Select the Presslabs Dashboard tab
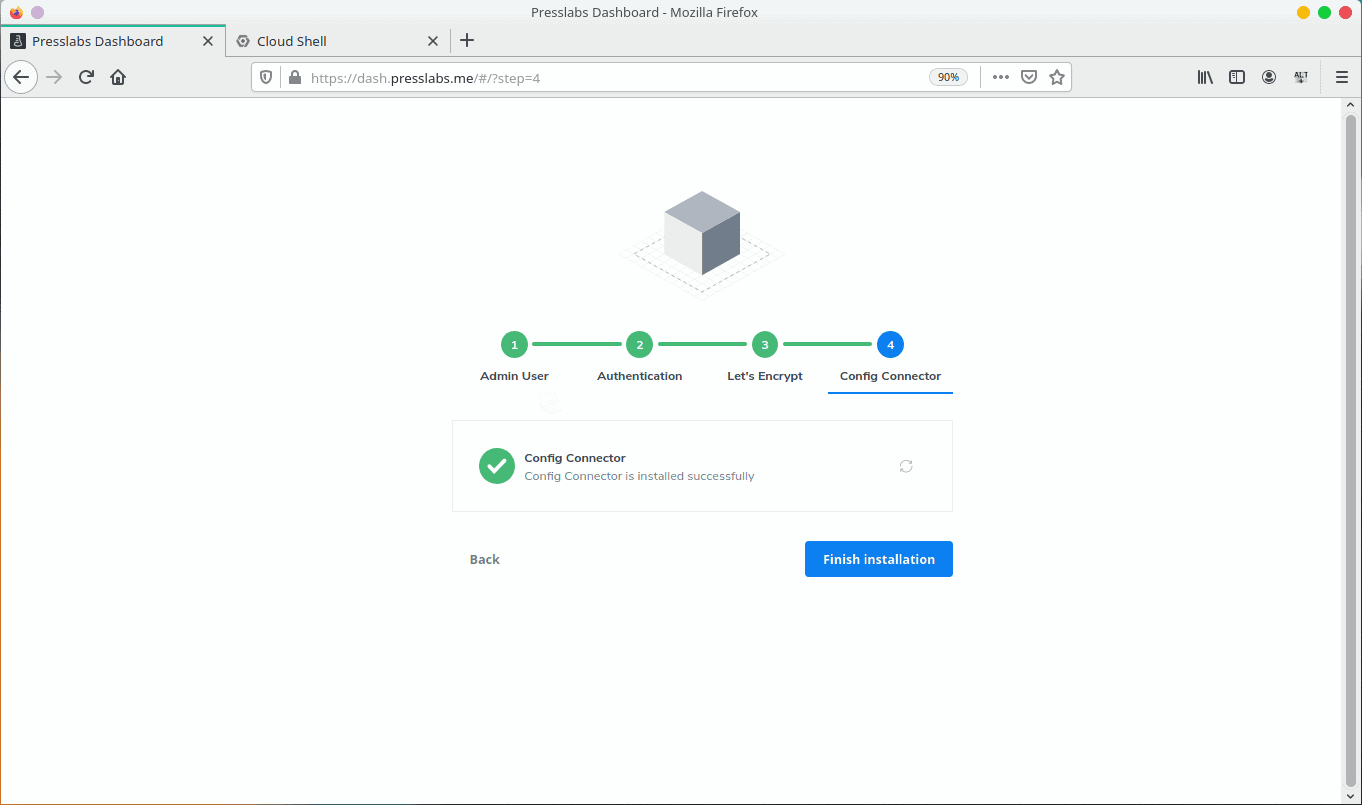The width and height of the screenshot is (1362, 805). (x=112, y=41)
